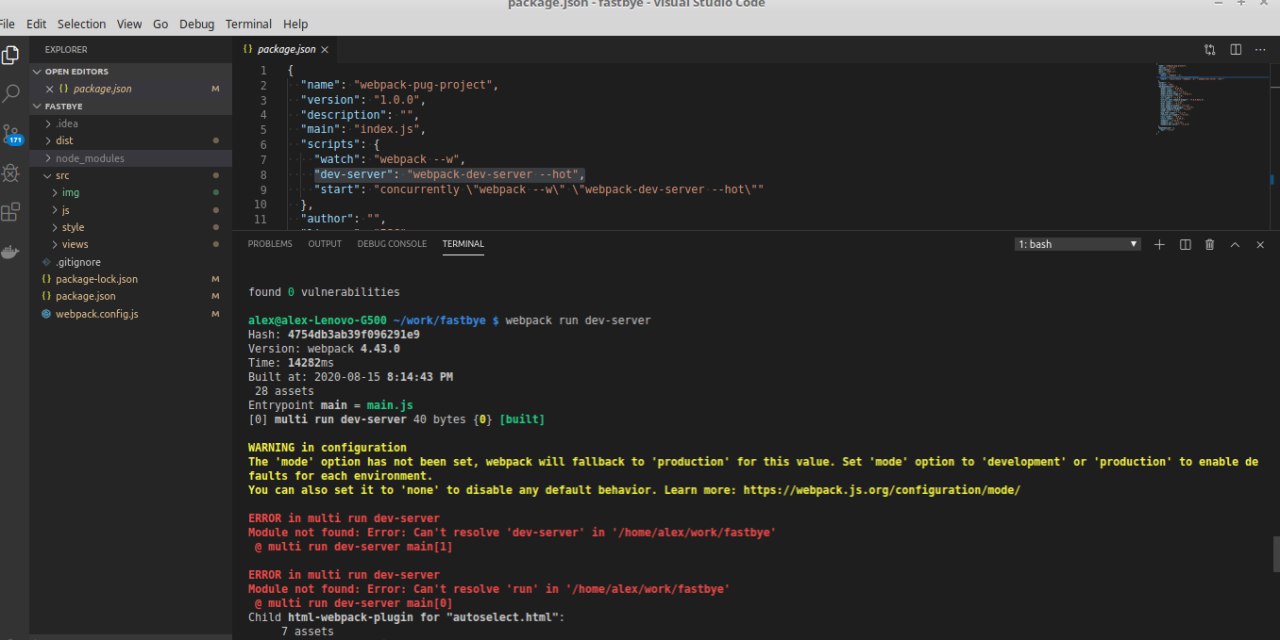Kill terminal using the trash icon
This screenshot has height=640, width=1280.
pos(1210,244)
